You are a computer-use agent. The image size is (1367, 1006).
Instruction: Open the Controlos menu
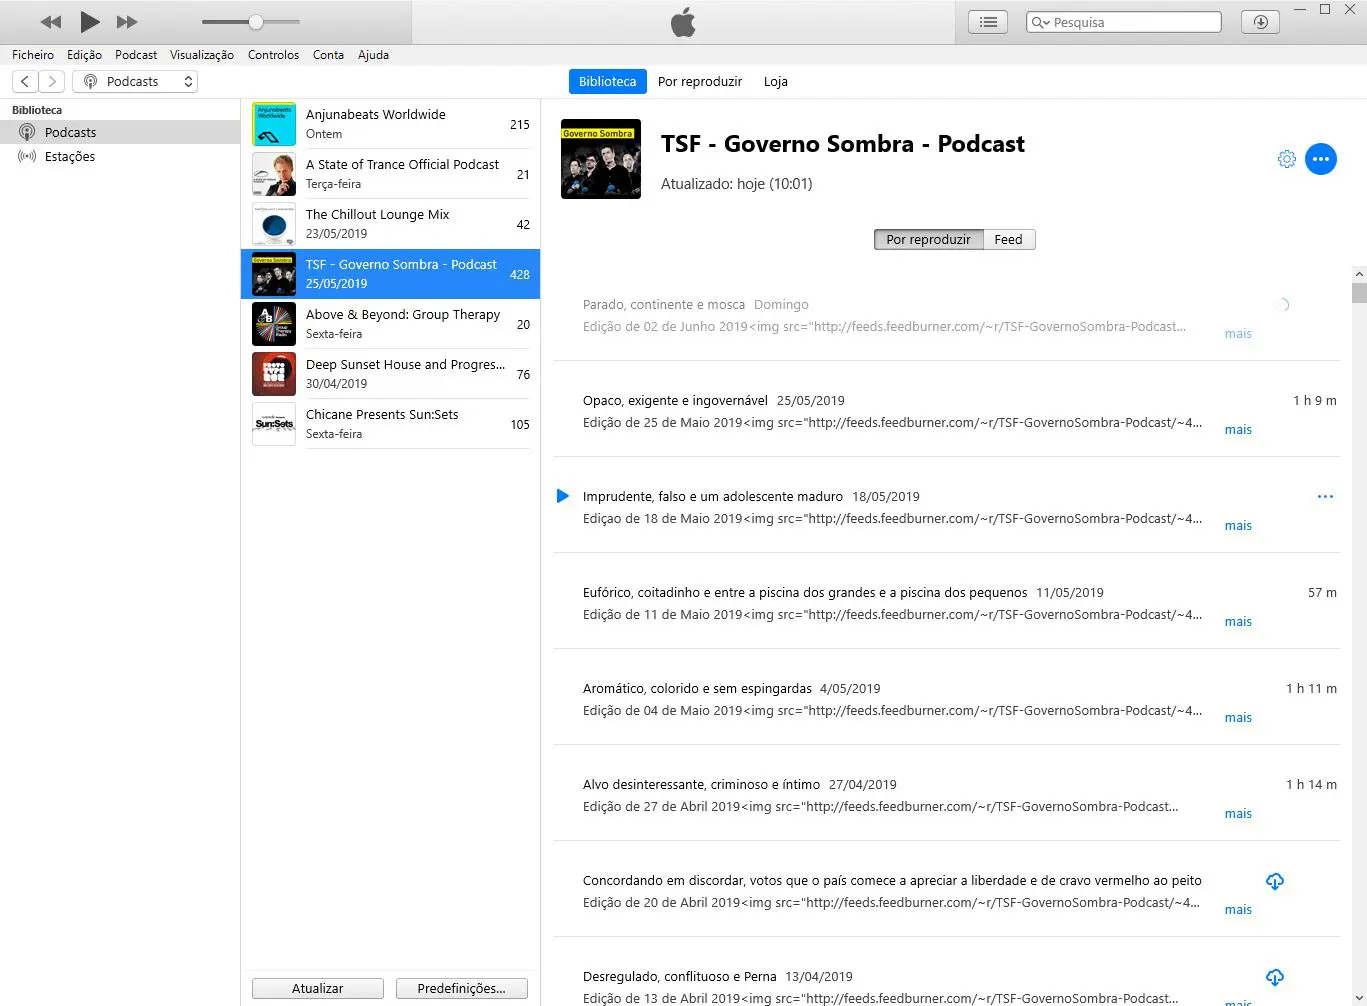coord(273,55)
